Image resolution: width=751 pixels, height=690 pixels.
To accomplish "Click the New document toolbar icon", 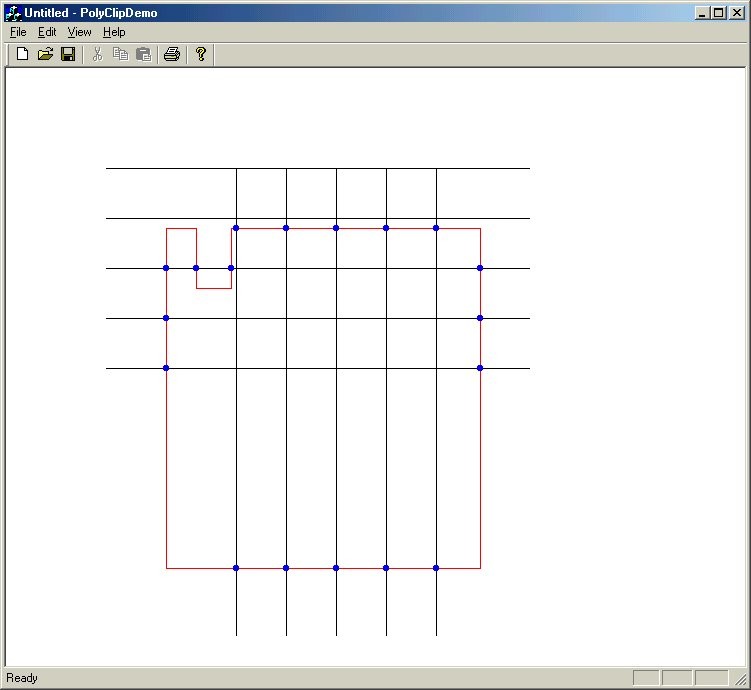I will (x=22, y=54).
